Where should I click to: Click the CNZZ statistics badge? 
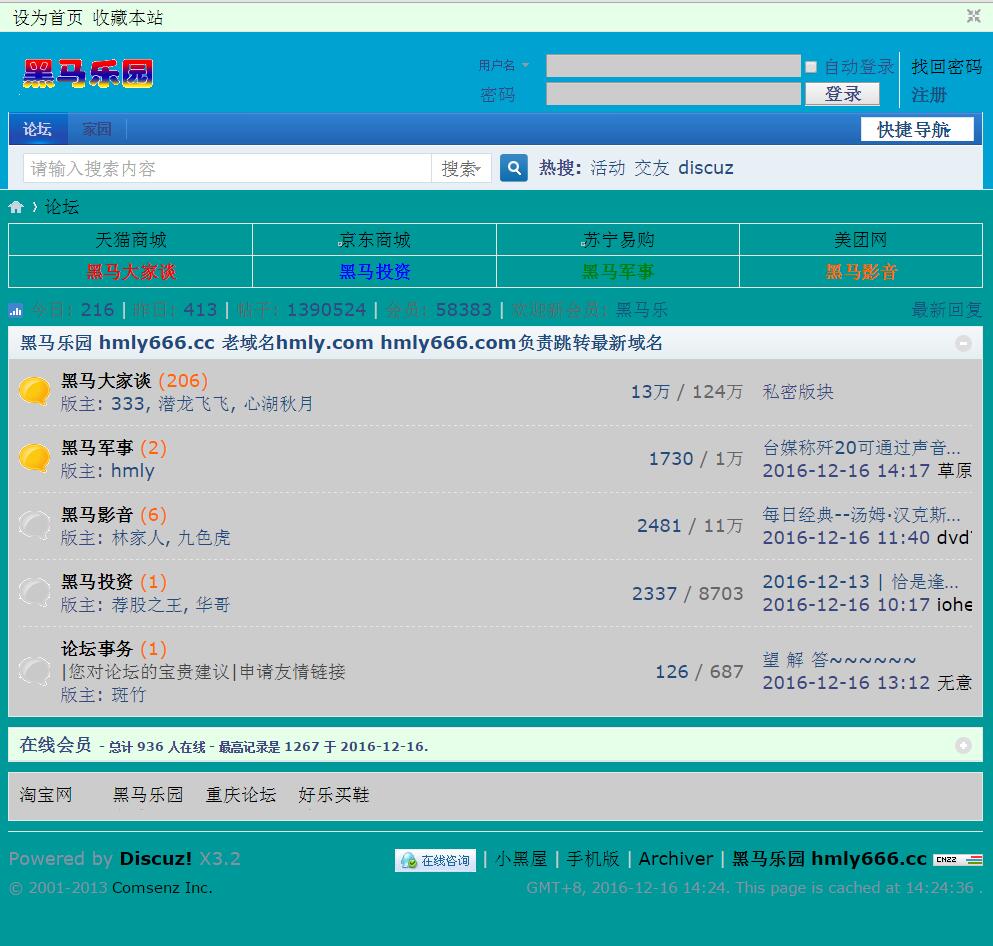(x=958, y=859)
